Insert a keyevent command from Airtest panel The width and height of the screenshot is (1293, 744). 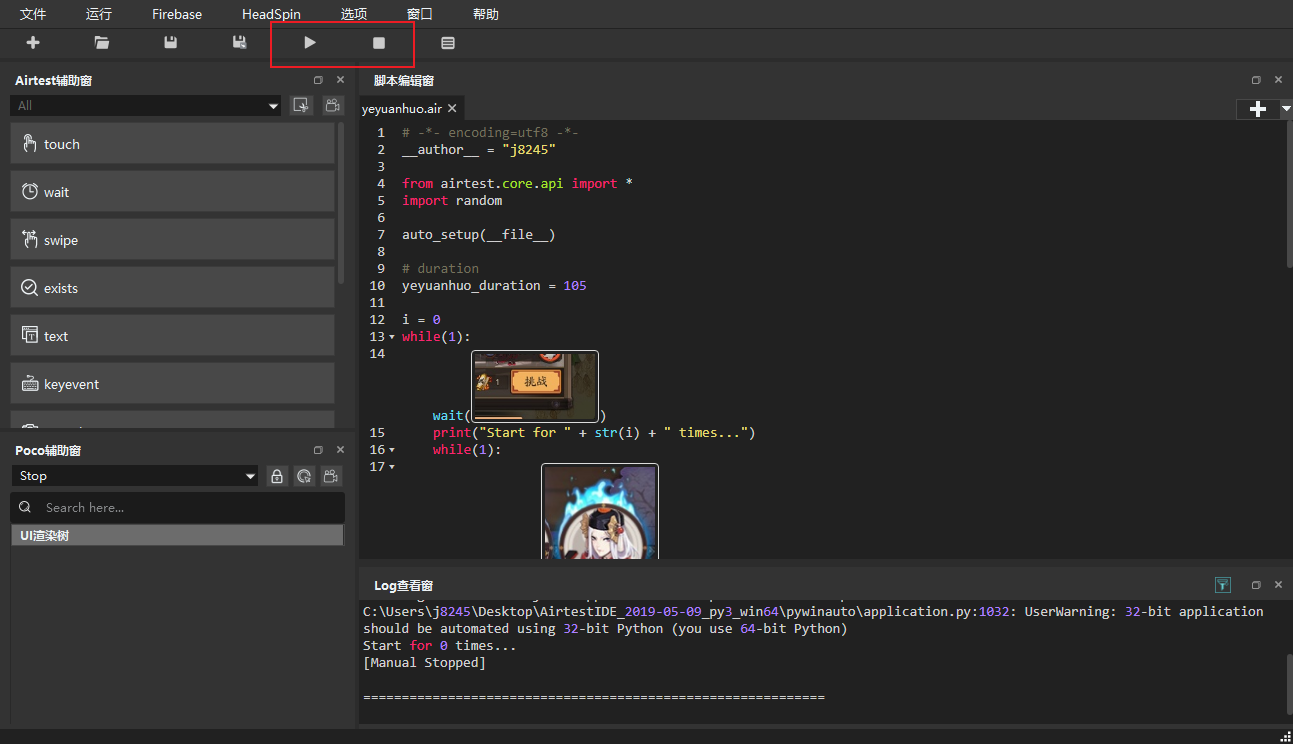tap(173, 384)
